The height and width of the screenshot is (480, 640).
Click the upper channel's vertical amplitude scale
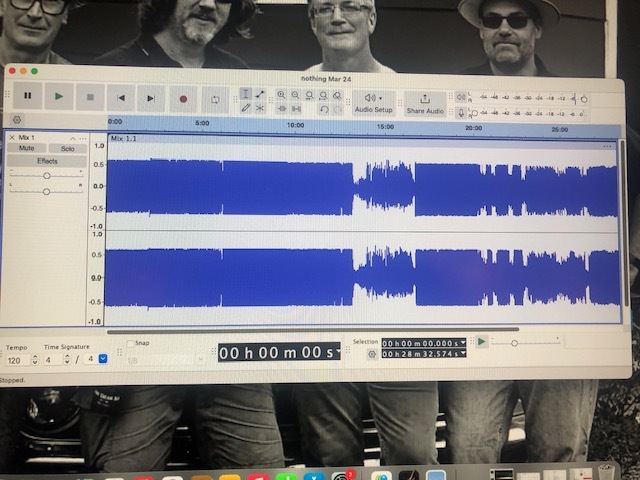point(98,187)
